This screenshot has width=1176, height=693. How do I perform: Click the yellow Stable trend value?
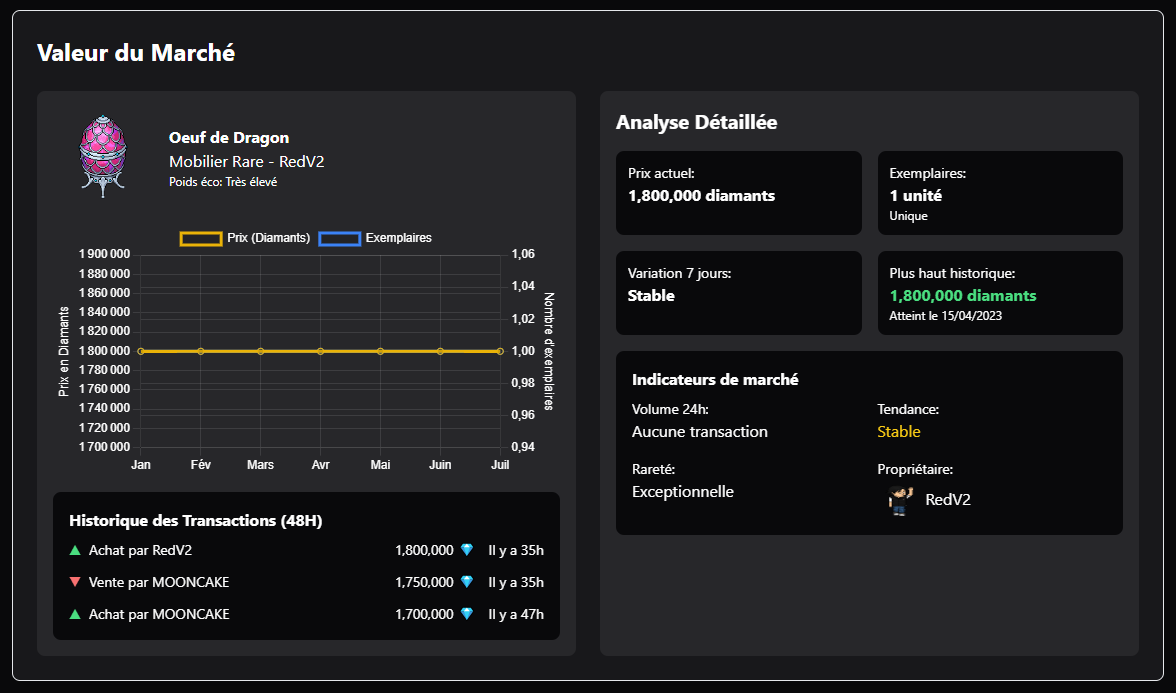pos(898,432)
